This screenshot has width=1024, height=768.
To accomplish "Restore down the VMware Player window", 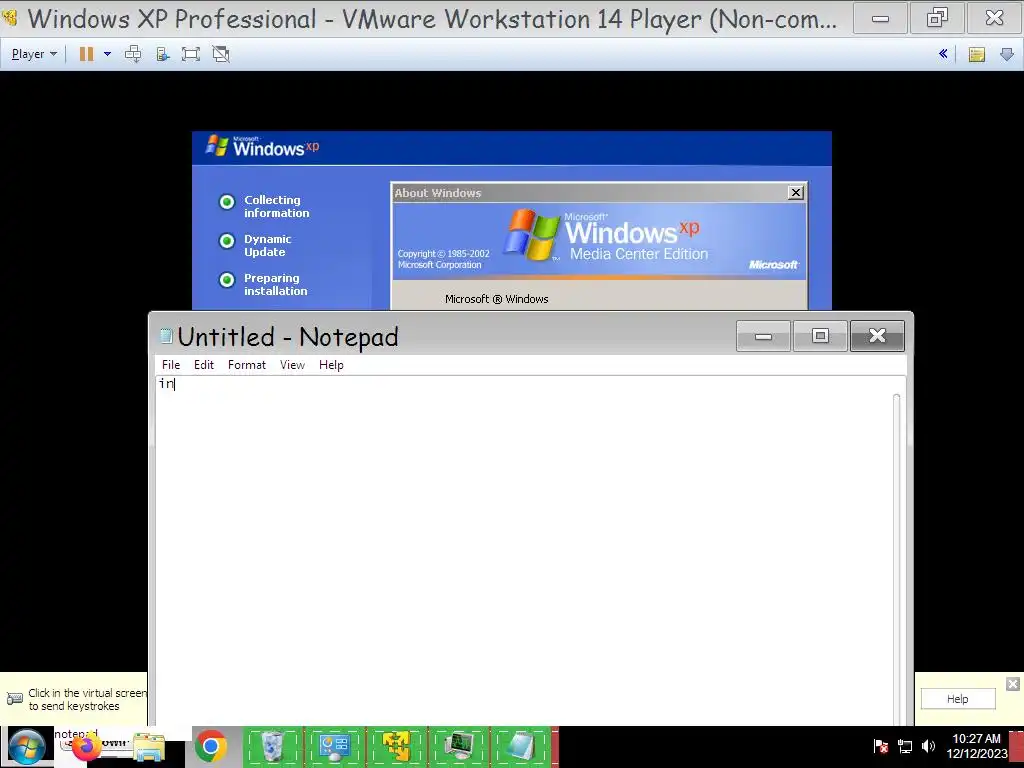I will pos(937,18).
